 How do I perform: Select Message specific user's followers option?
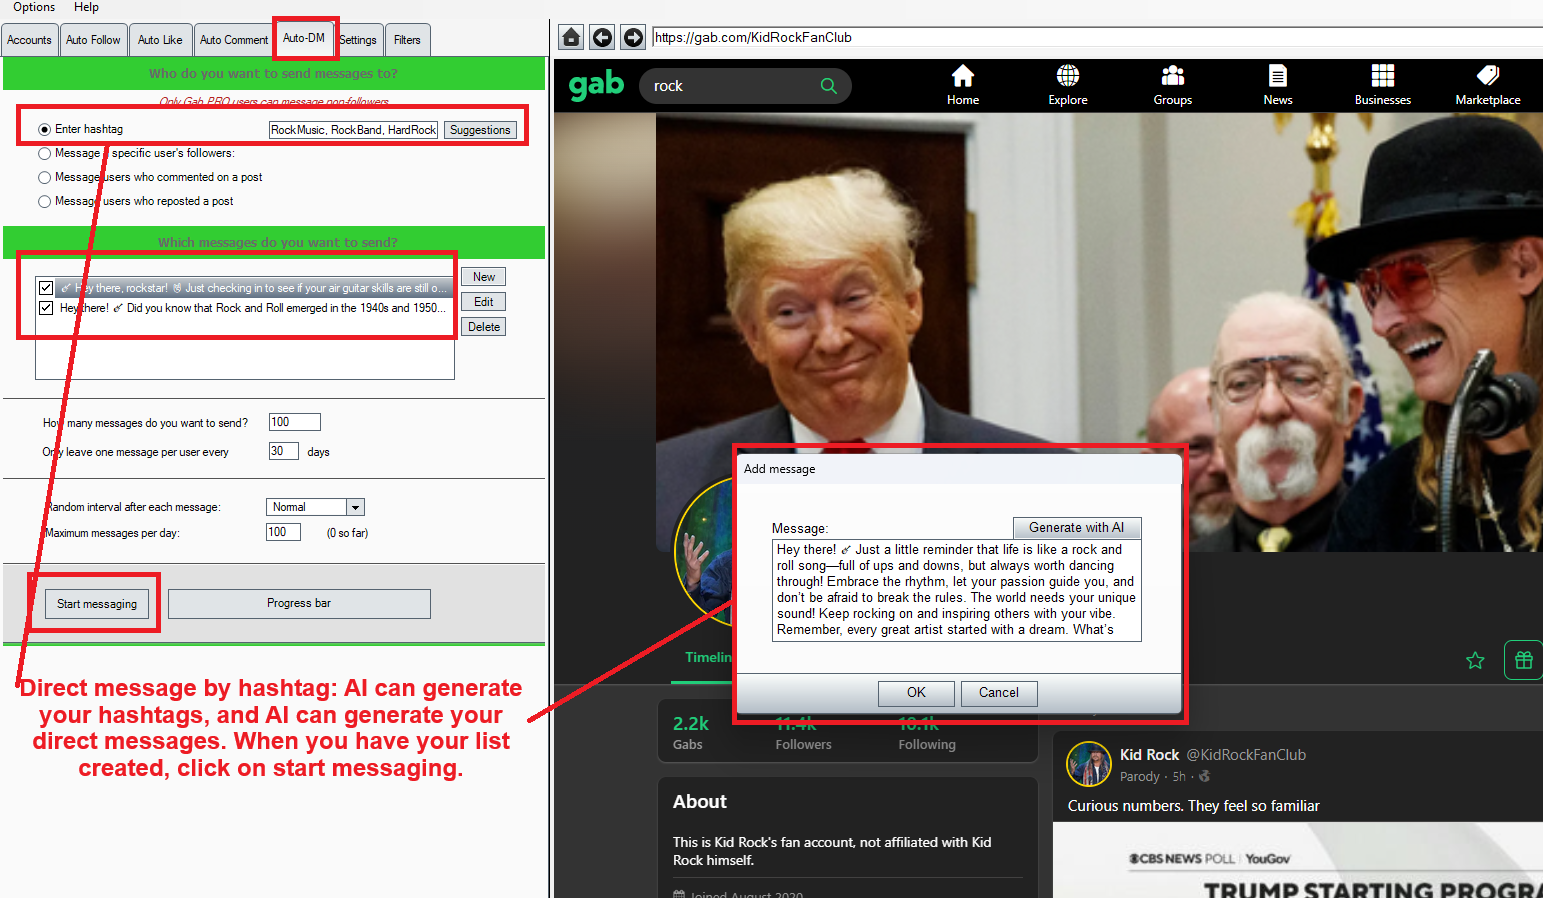44,153
